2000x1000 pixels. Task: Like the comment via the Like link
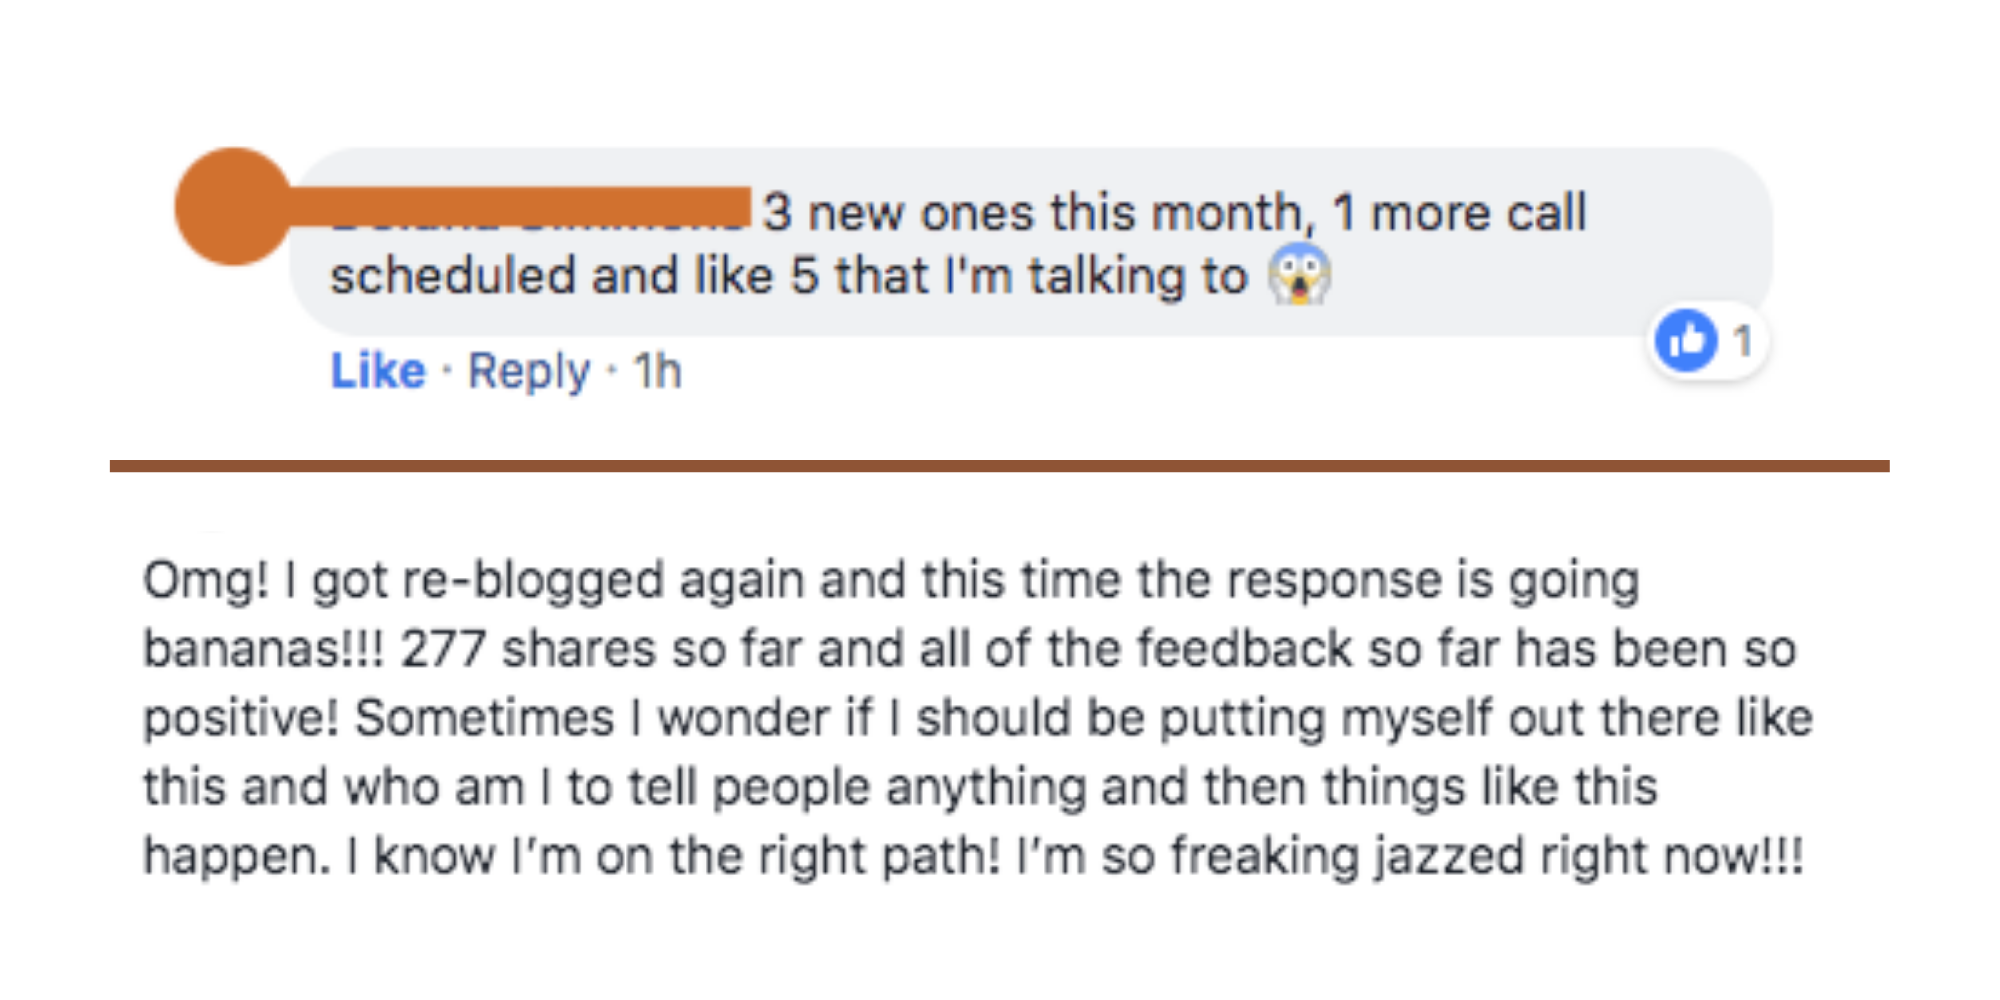click(x=378, y=371)
